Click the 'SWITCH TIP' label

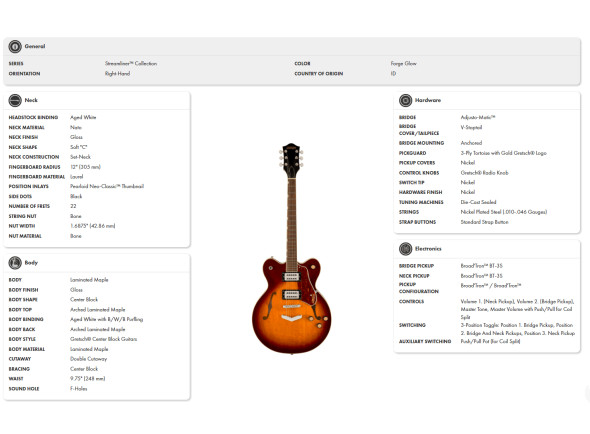coord(412,183)
